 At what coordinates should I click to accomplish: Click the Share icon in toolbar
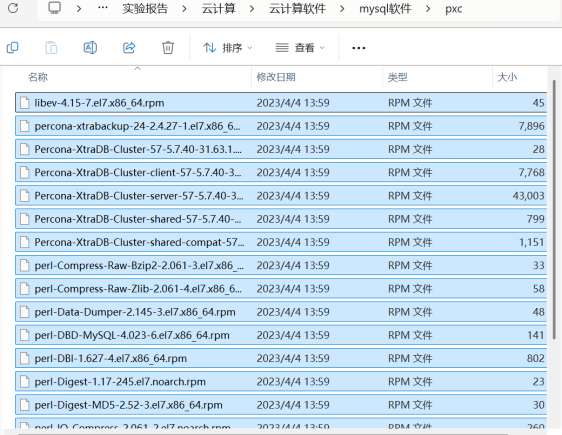coord(129,47)
